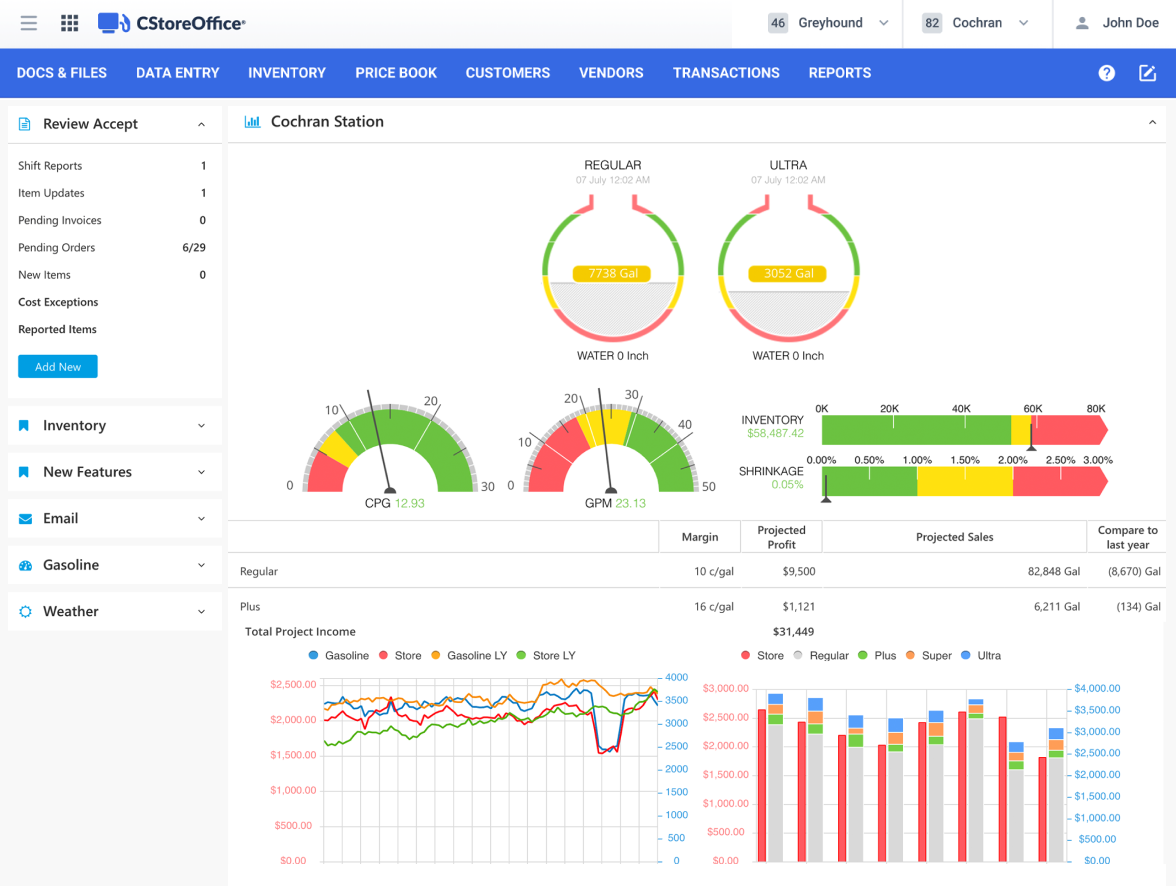This screenshot has width=1176, height=886.
Task: Click the Cochran Station bar chart icon
Action: pos(253,122)
